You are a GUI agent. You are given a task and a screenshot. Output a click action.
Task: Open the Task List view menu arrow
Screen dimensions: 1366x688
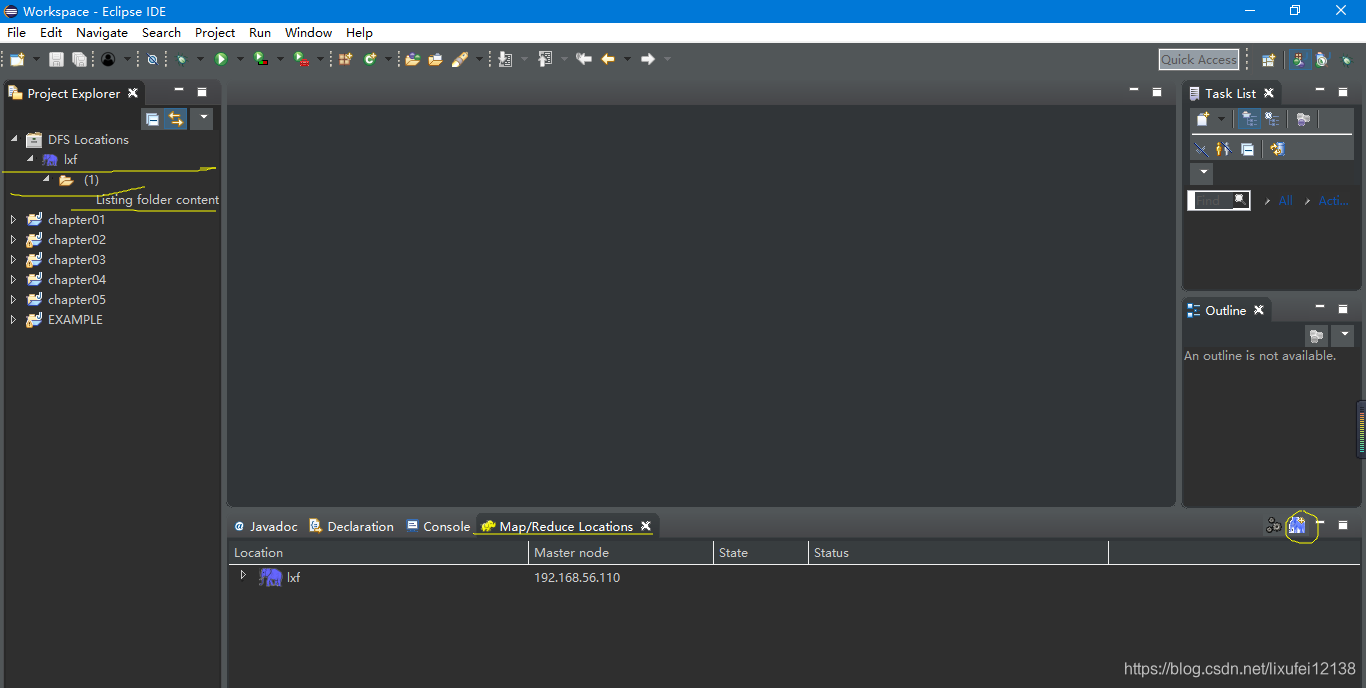[1203, 173]
